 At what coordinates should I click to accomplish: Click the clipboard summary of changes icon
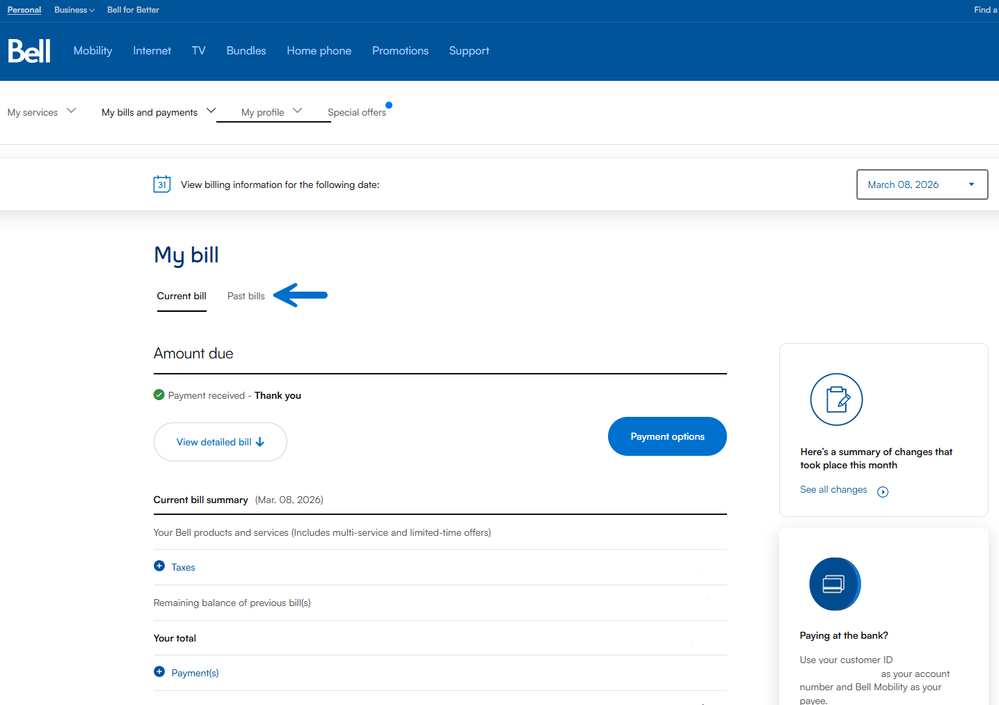(836, 399)
